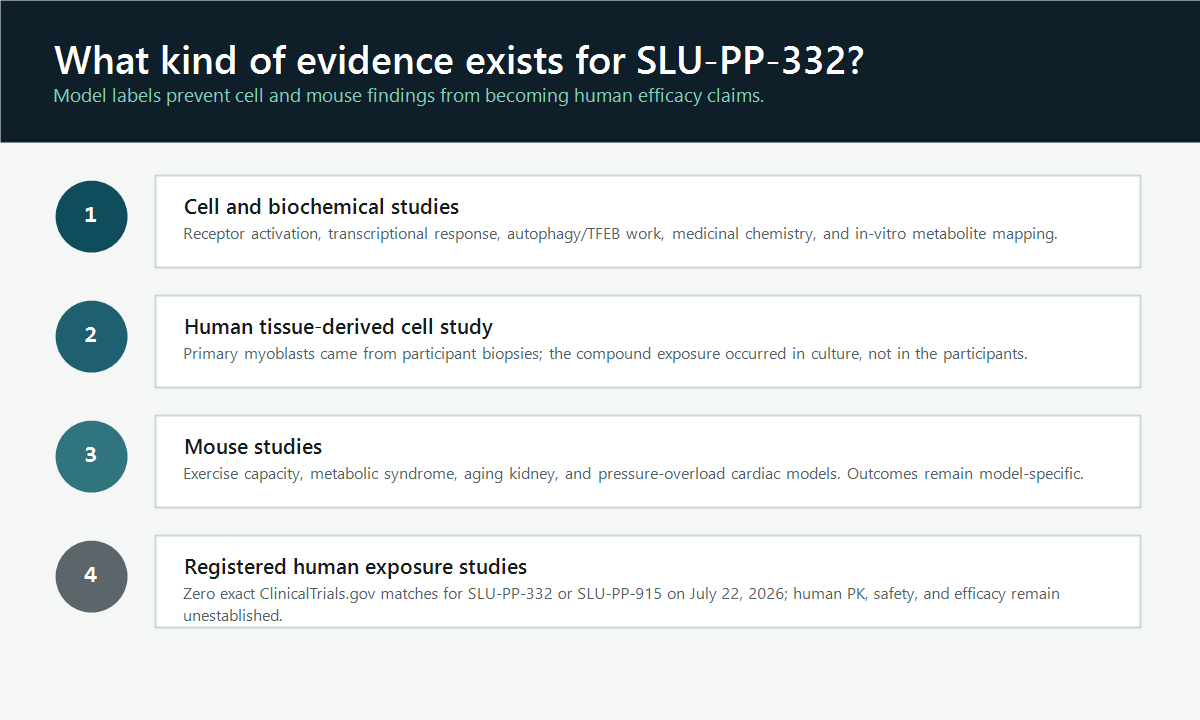Click the description starting 'Primary myoblasts came from'
The width and height of the screenshot is (1200, 720).
click(605, 354)
